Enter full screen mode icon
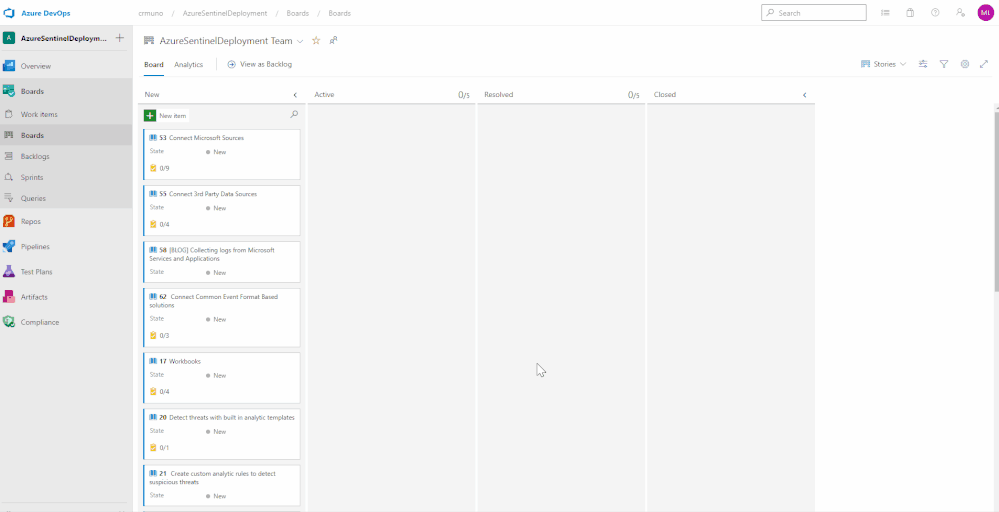Screen dimensions: 999x512 (x=984, y=64)
